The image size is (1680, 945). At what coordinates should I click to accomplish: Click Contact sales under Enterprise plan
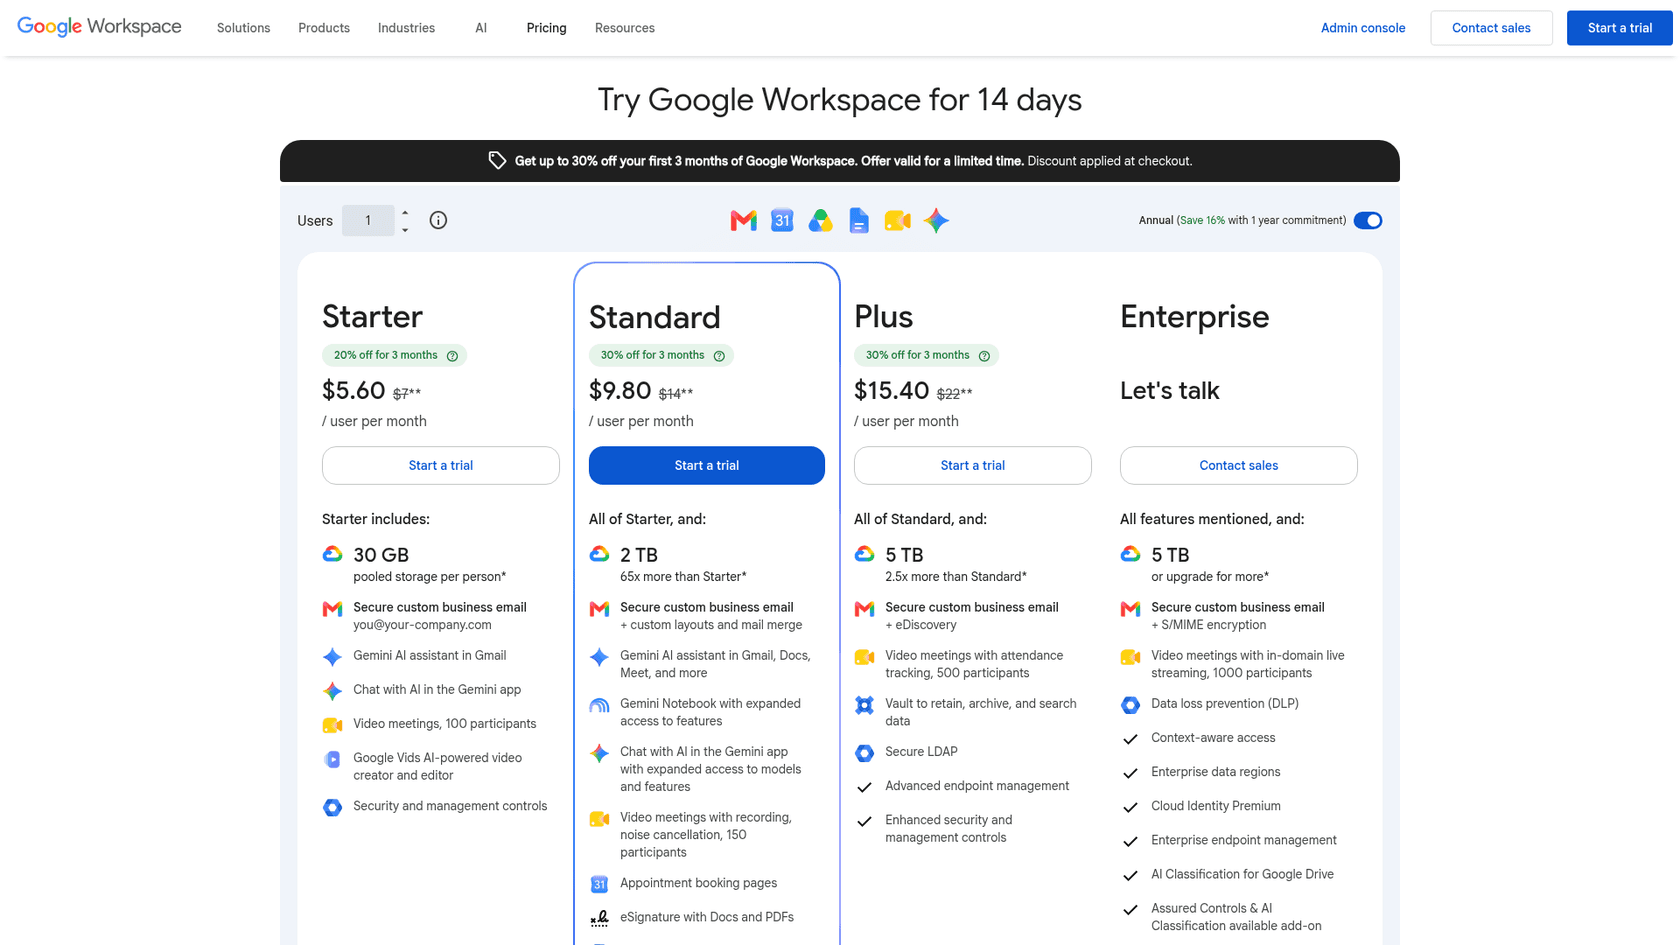click(1239, 465)
